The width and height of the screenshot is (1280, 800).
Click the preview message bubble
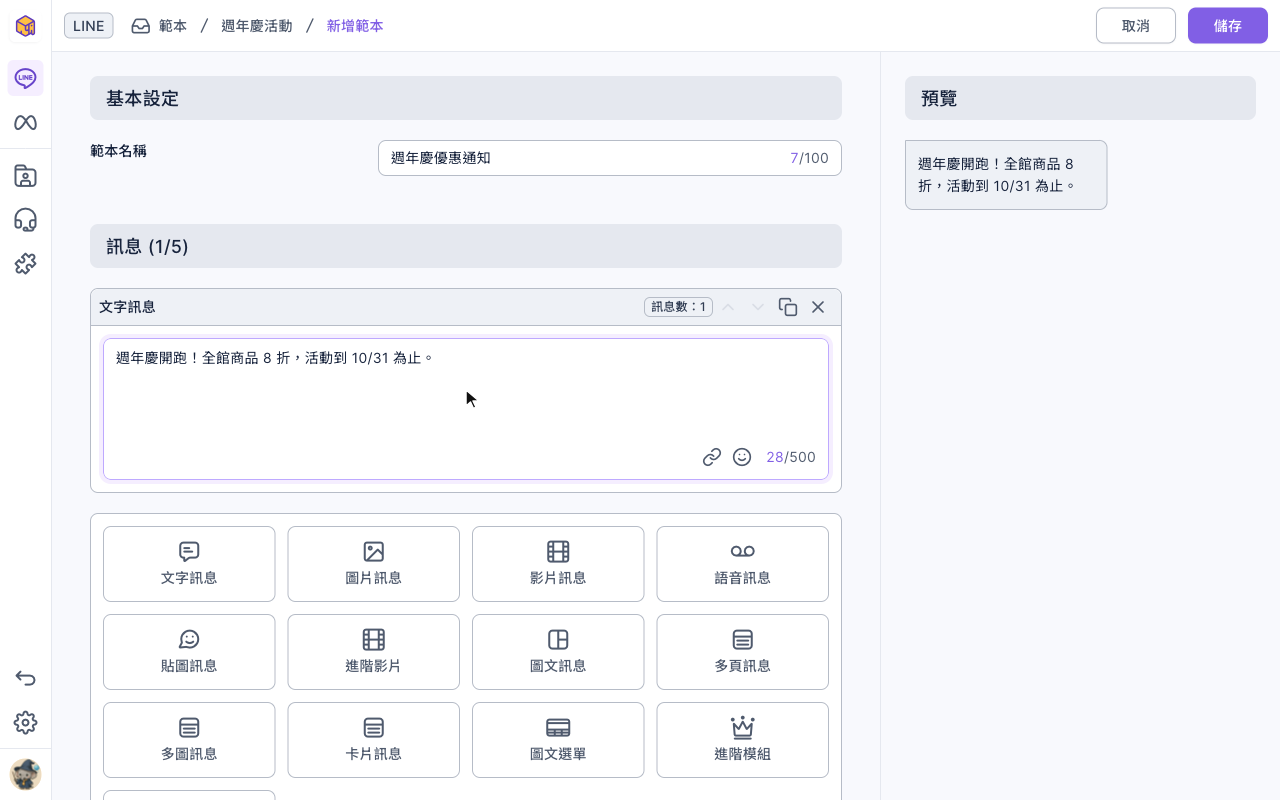pos(1006,175)
